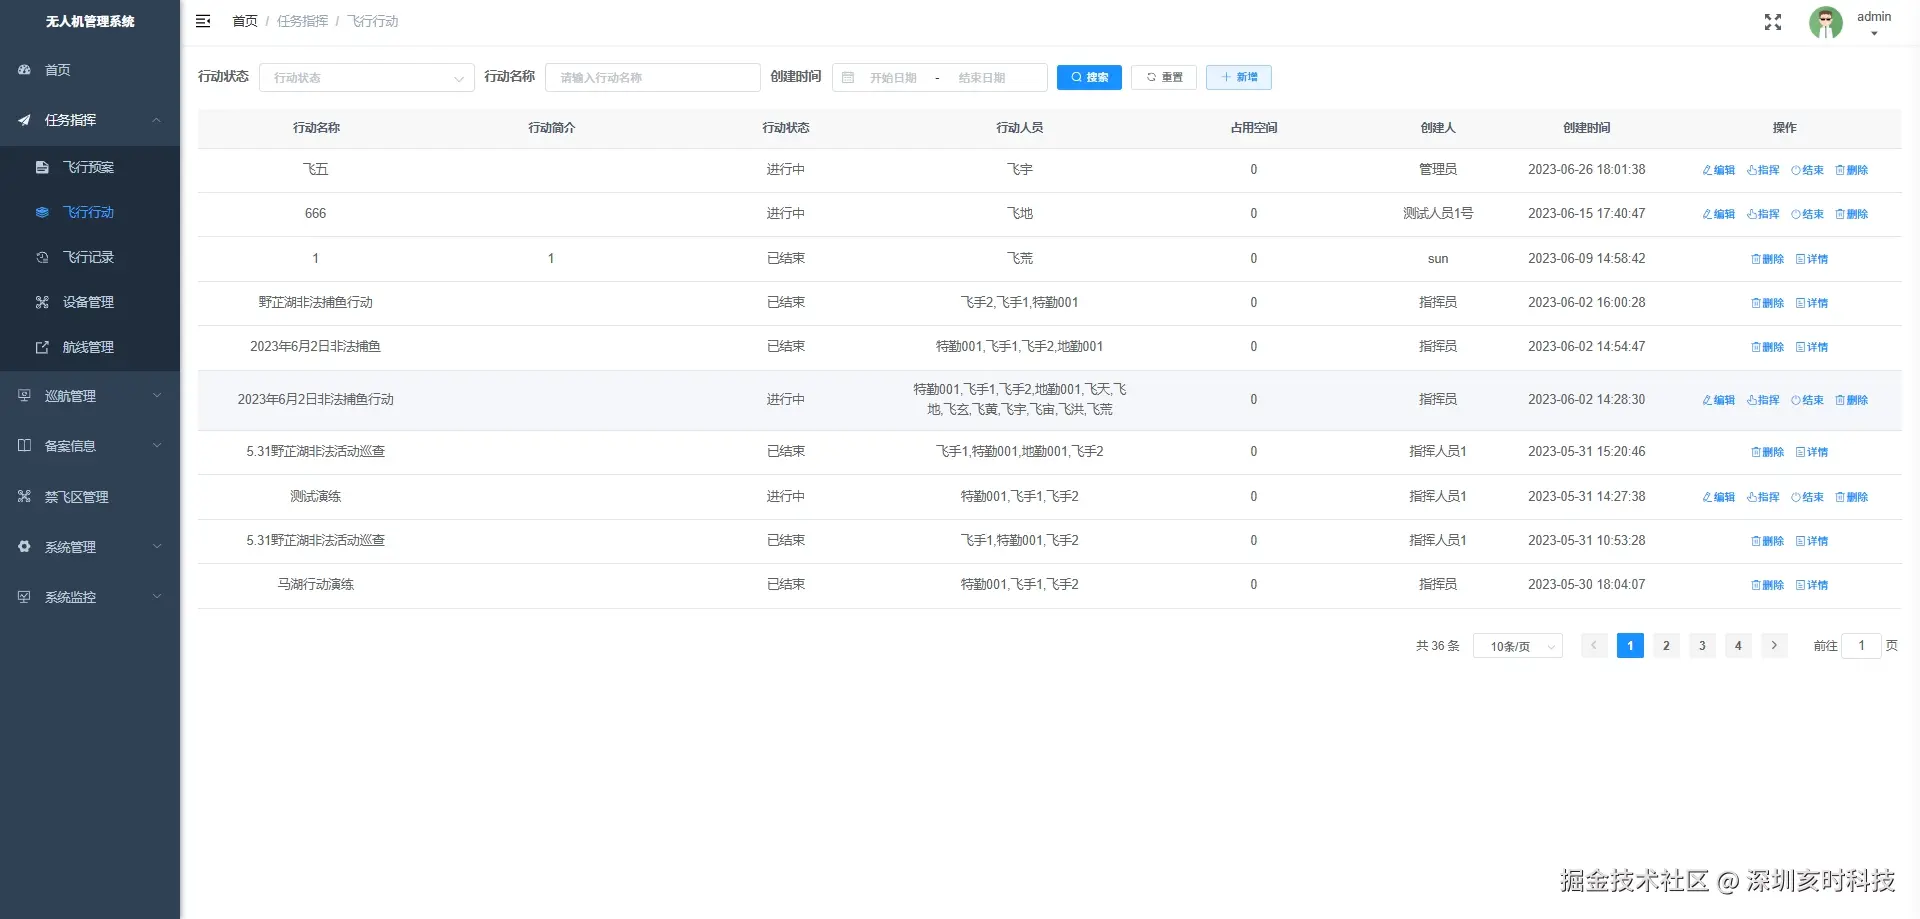
Task: Click 结束 for action created 2023-06-02 14:28:30
Action: pos(1807,400)
